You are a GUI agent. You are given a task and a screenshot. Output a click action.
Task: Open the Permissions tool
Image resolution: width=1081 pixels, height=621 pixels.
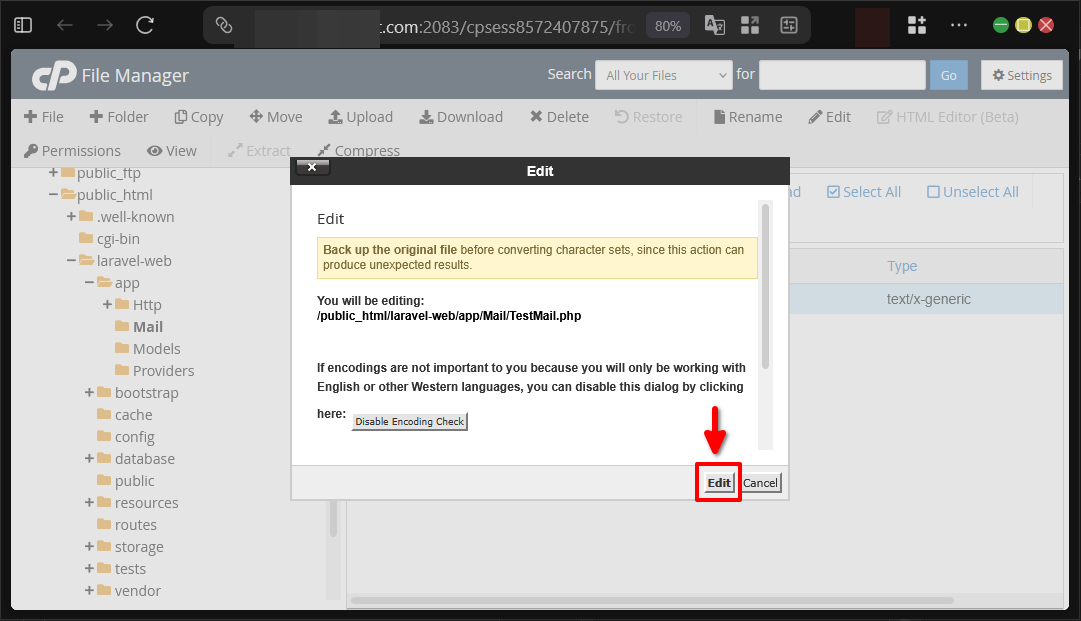(72, 150)
